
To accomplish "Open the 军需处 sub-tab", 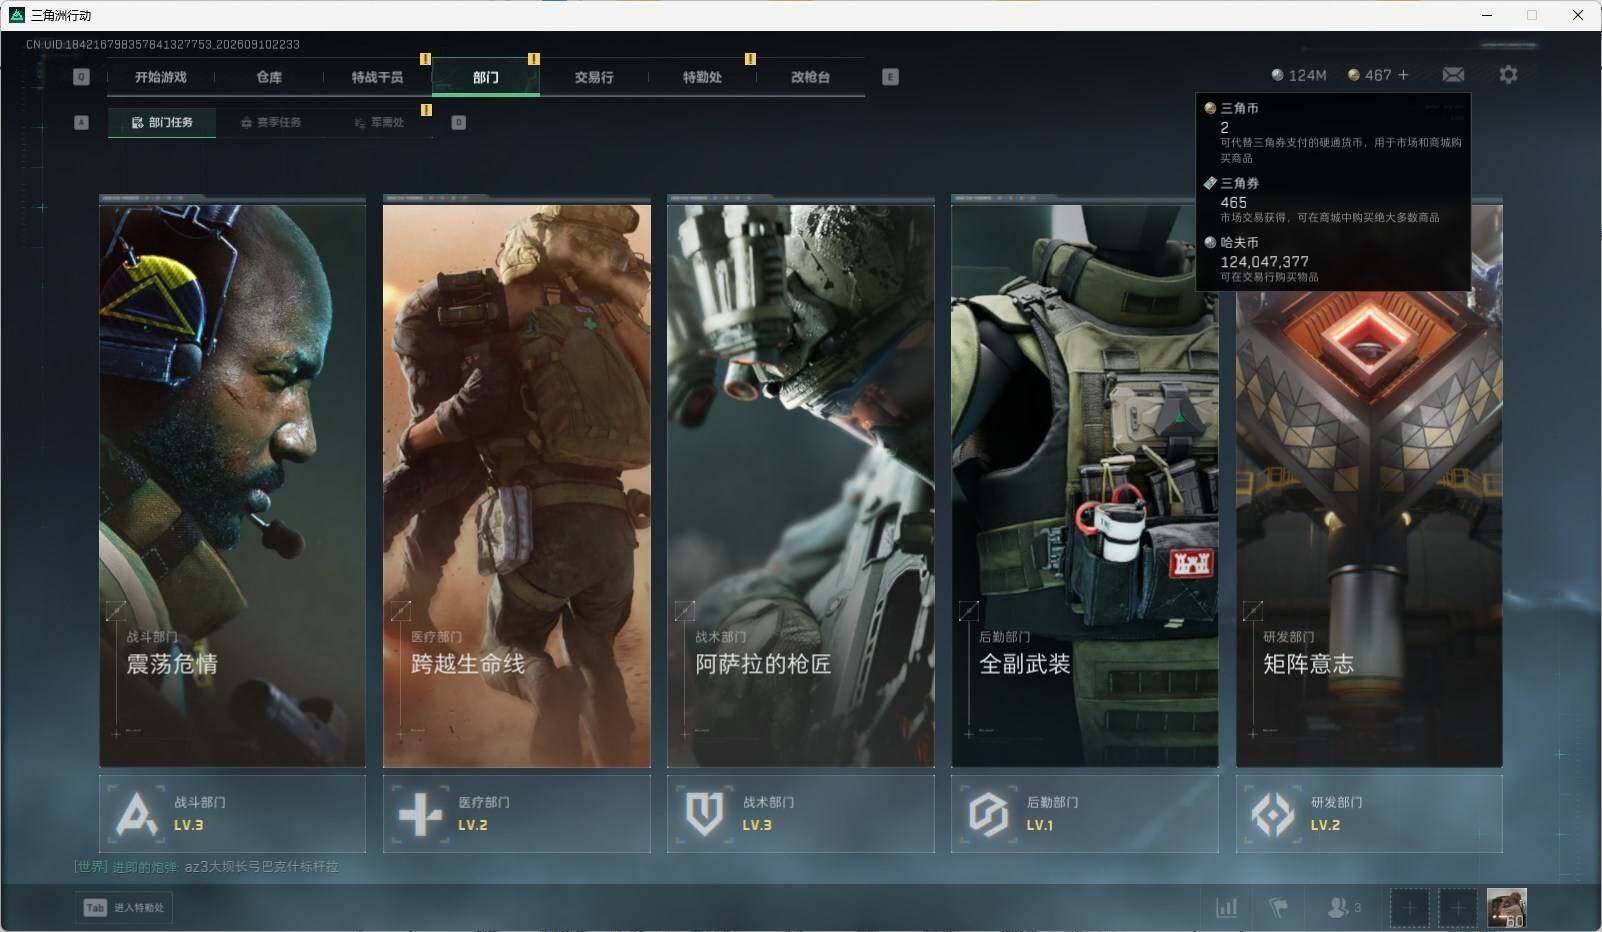I will (x=379, y=122).
